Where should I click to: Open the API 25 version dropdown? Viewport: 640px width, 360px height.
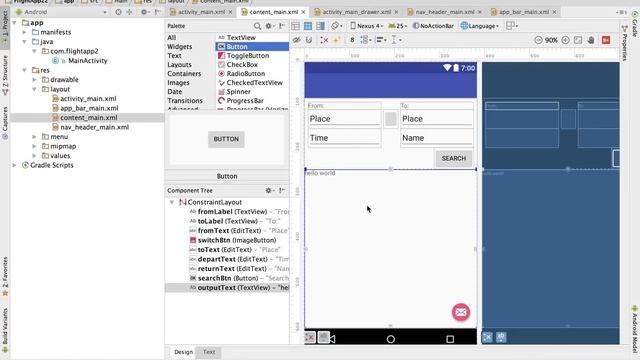(398, 26)
